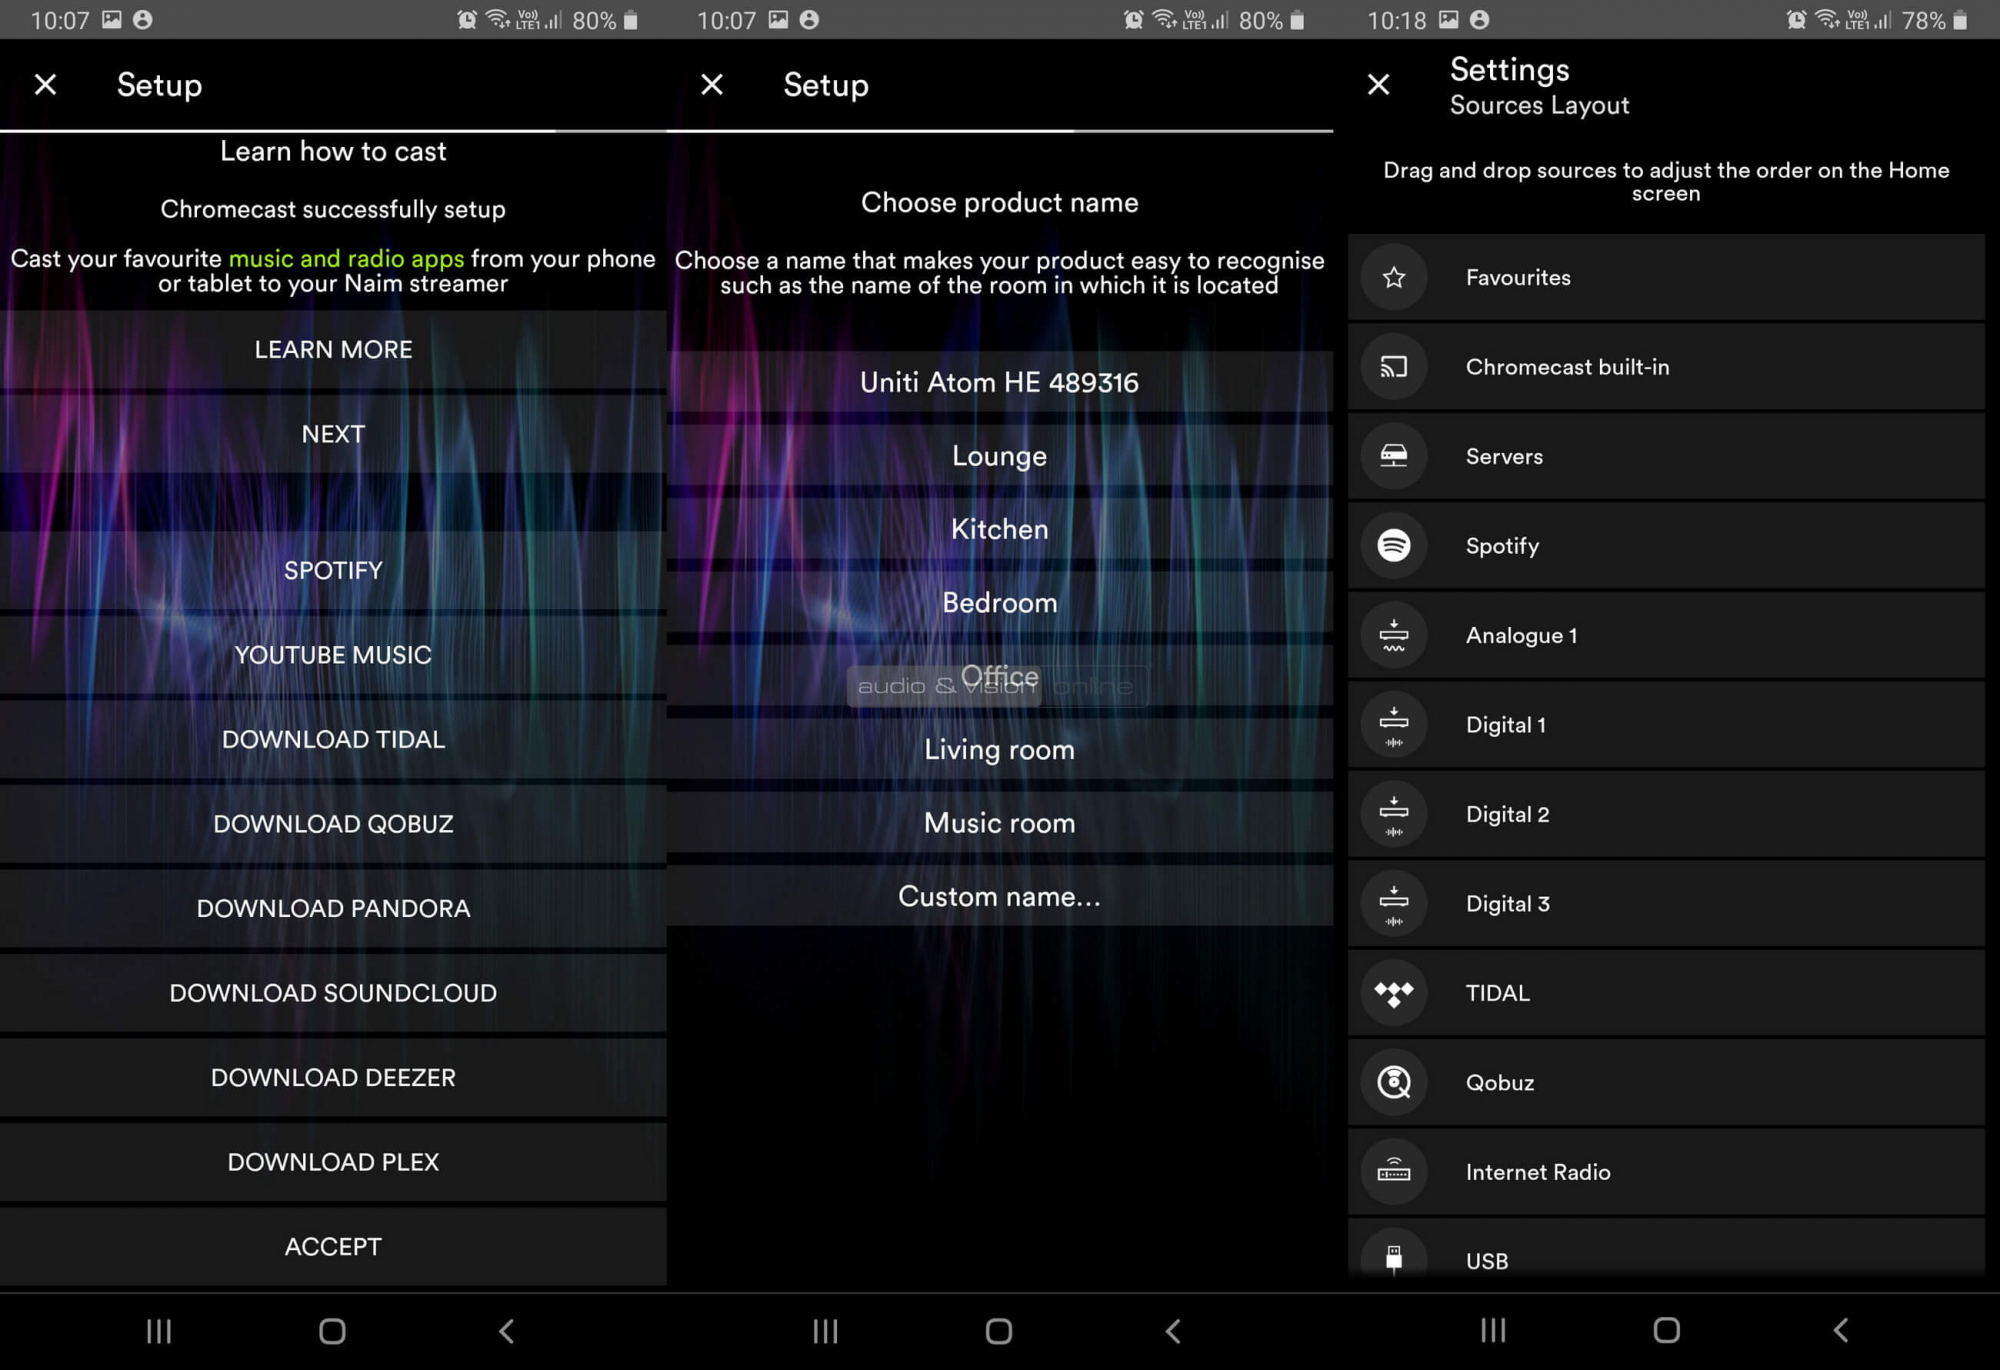The image size is (2000, 1370).
Task: Select the Uniti Atom HE 489316 name
Action: coord(999,382)
